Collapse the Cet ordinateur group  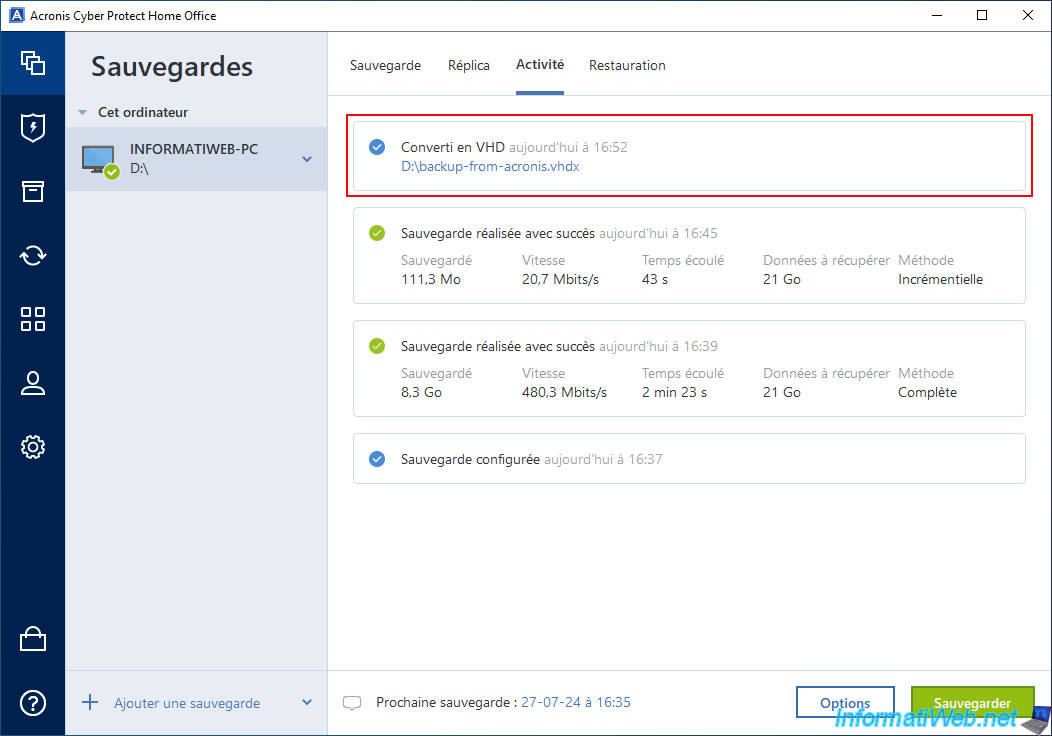[x=83, y=113]
